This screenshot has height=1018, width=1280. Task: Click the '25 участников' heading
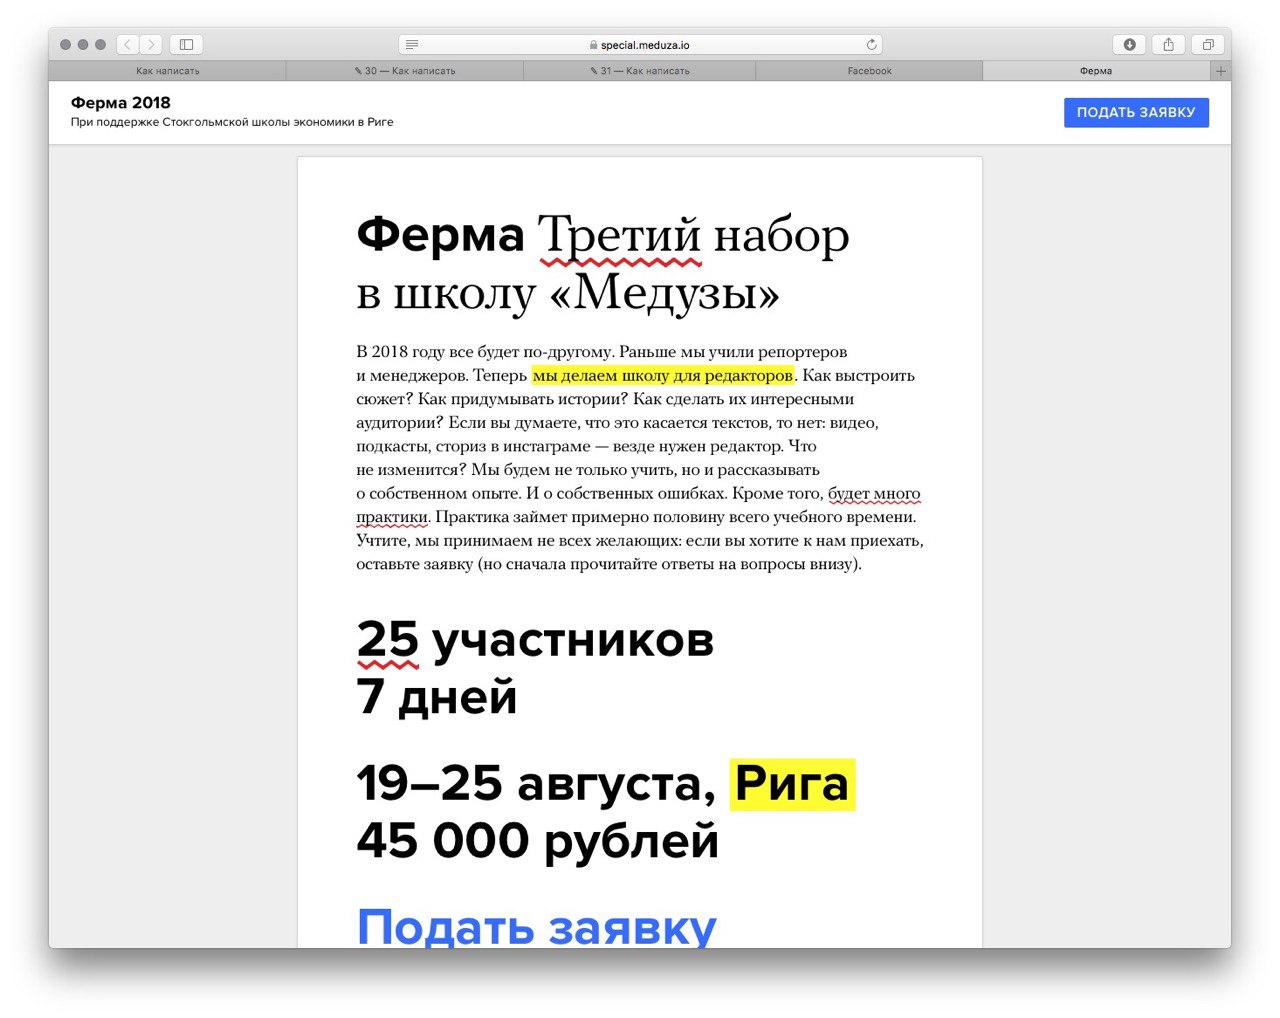(x=535, y=640)
